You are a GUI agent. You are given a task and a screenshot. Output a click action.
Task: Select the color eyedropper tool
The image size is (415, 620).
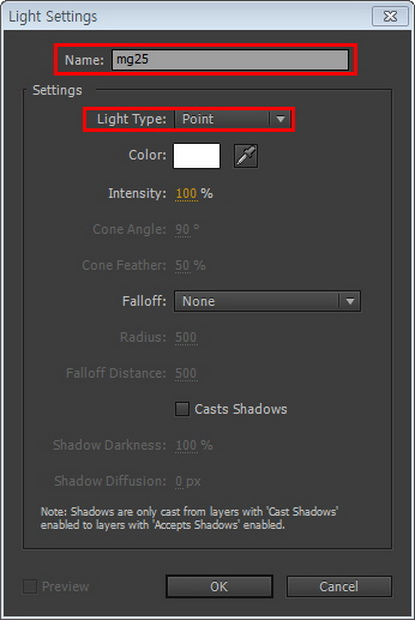[x=245, y=156]
